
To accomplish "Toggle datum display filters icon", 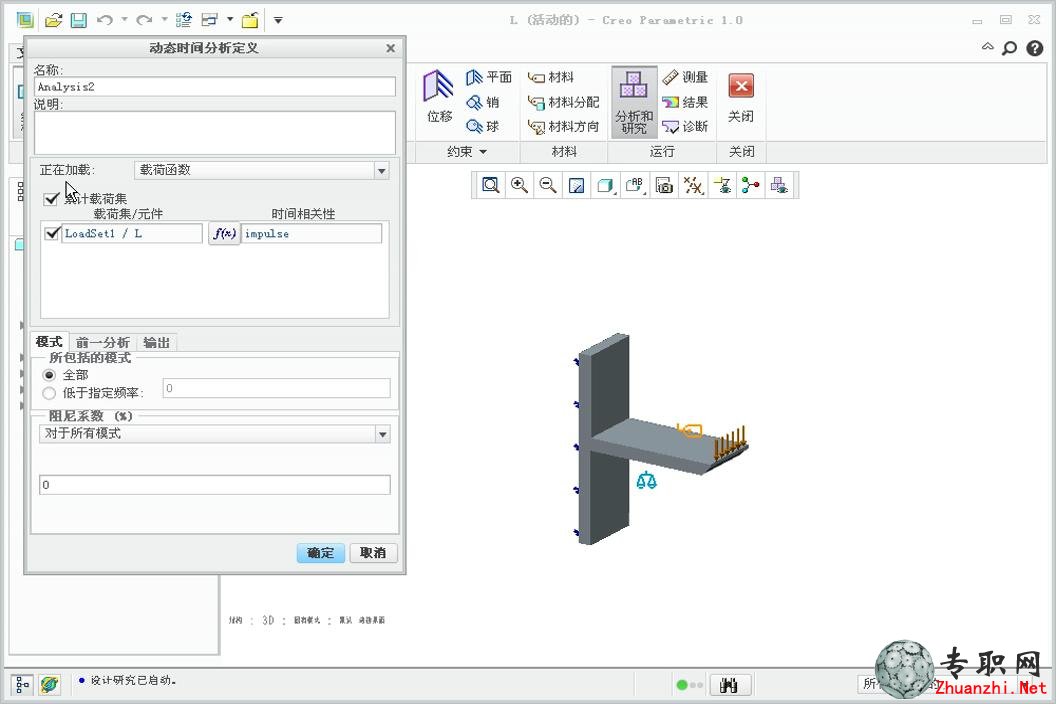I will click(693, 185).
